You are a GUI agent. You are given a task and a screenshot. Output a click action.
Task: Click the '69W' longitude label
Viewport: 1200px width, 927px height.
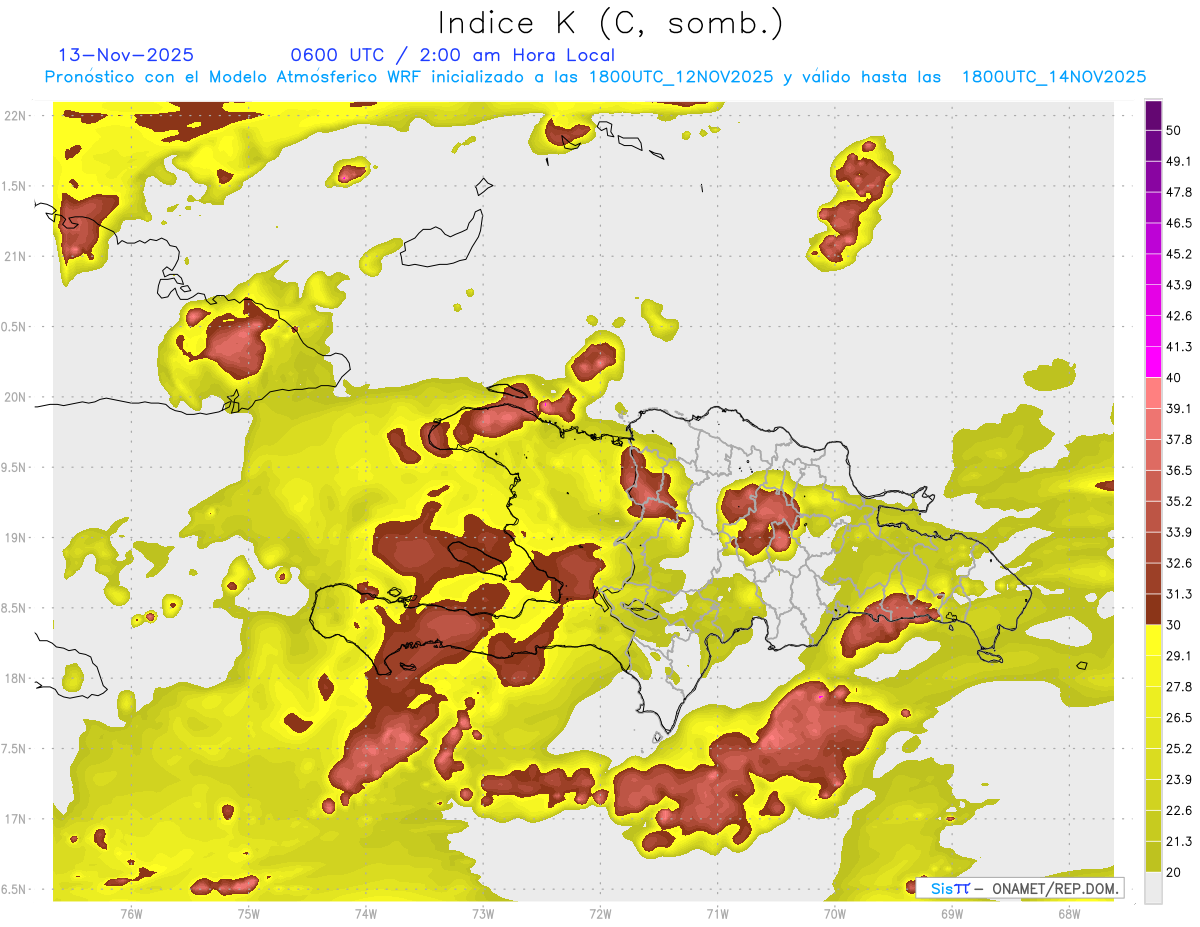coord(952,913)
